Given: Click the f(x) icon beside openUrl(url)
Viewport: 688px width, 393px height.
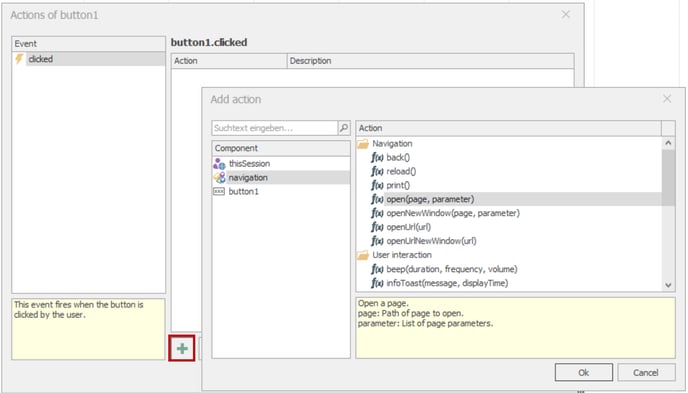Looking at the screenshot, I should click(377, 227).
